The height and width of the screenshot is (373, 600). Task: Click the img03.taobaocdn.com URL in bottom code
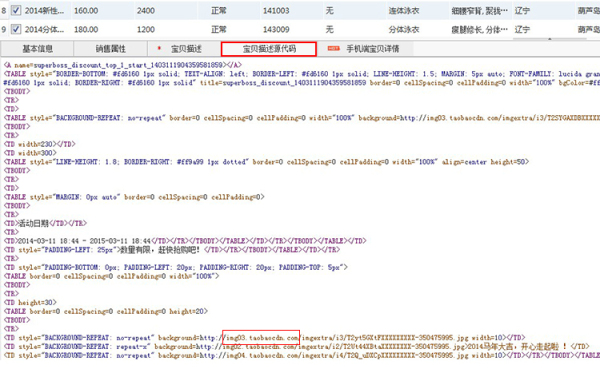tap(261, 338)
